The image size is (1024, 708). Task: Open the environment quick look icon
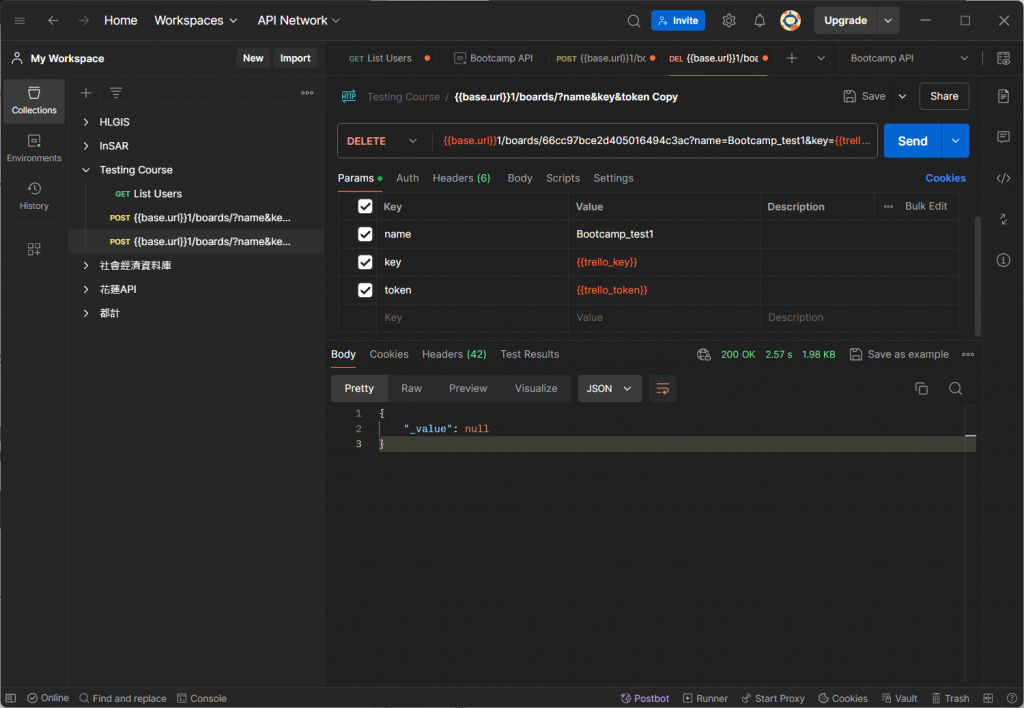coord(1003,58)
